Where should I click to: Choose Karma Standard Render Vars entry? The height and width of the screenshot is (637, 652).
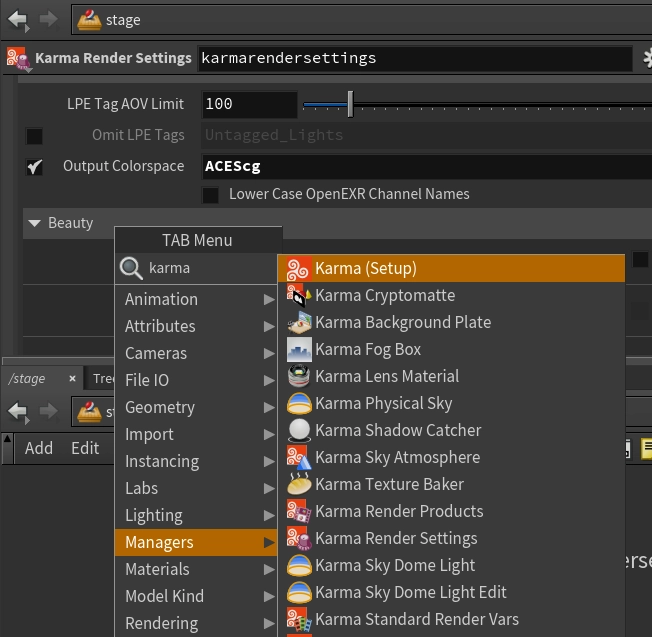coord(452,619)
